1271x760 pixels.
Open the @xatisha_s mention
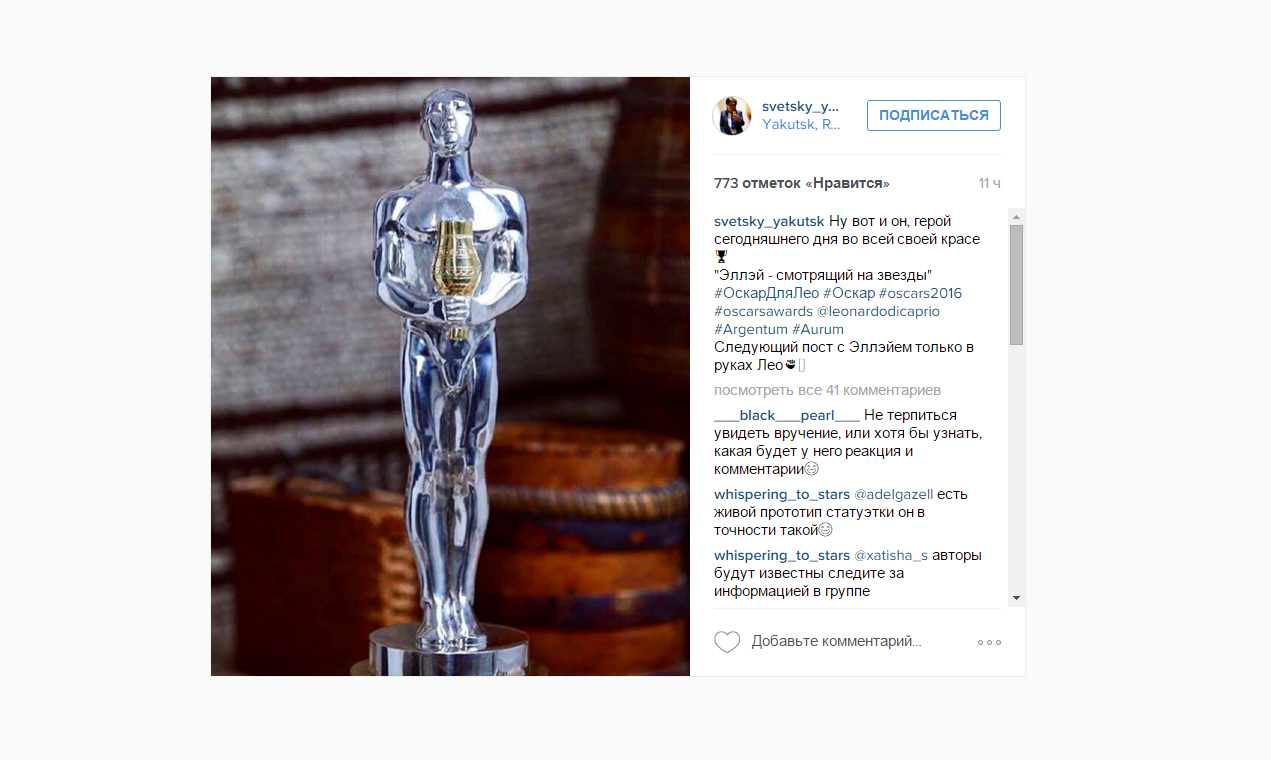891,555
